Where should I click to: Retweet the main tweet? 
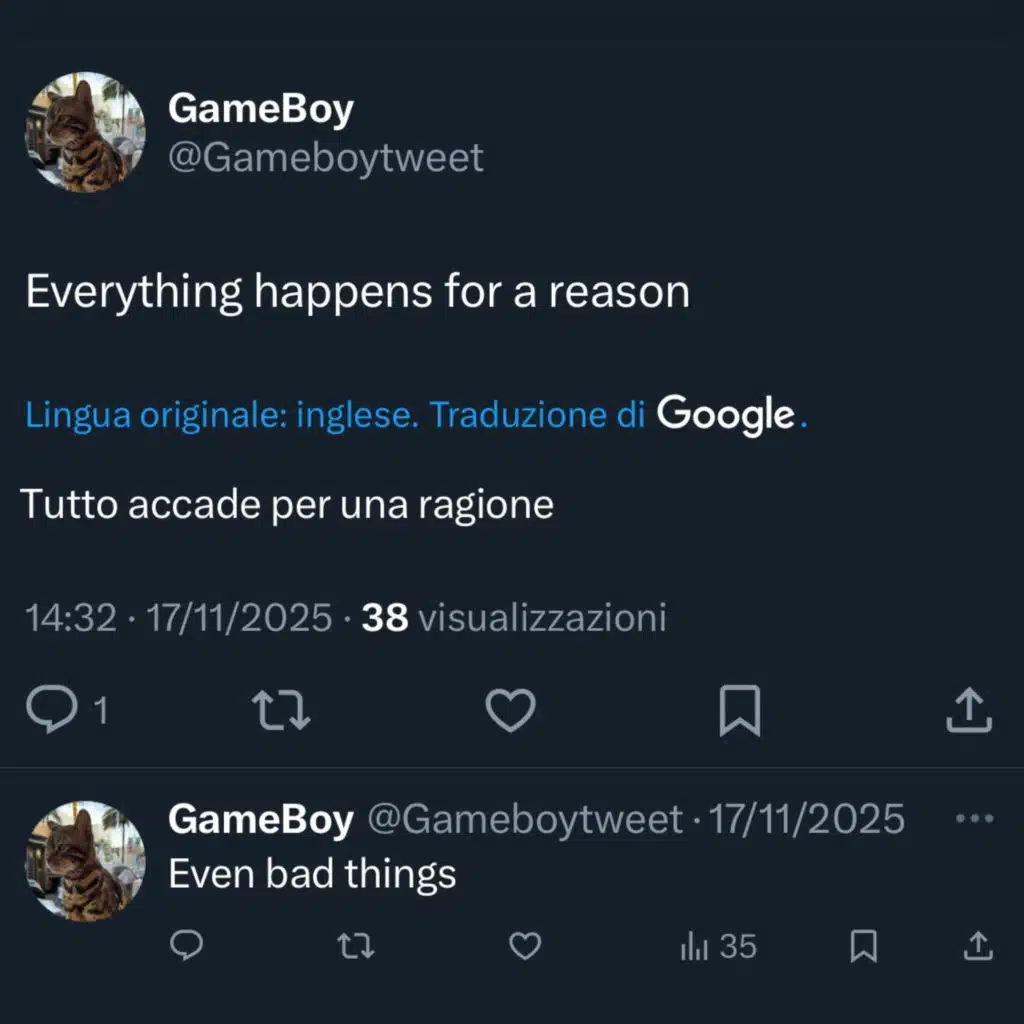pos(281,709)
